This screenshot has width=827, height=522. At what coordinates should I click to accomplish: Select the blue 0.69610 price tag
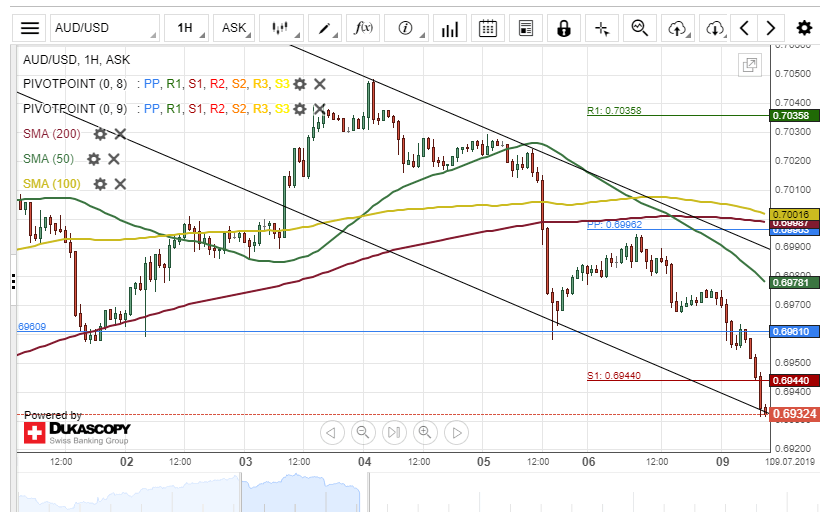(794, 332)
